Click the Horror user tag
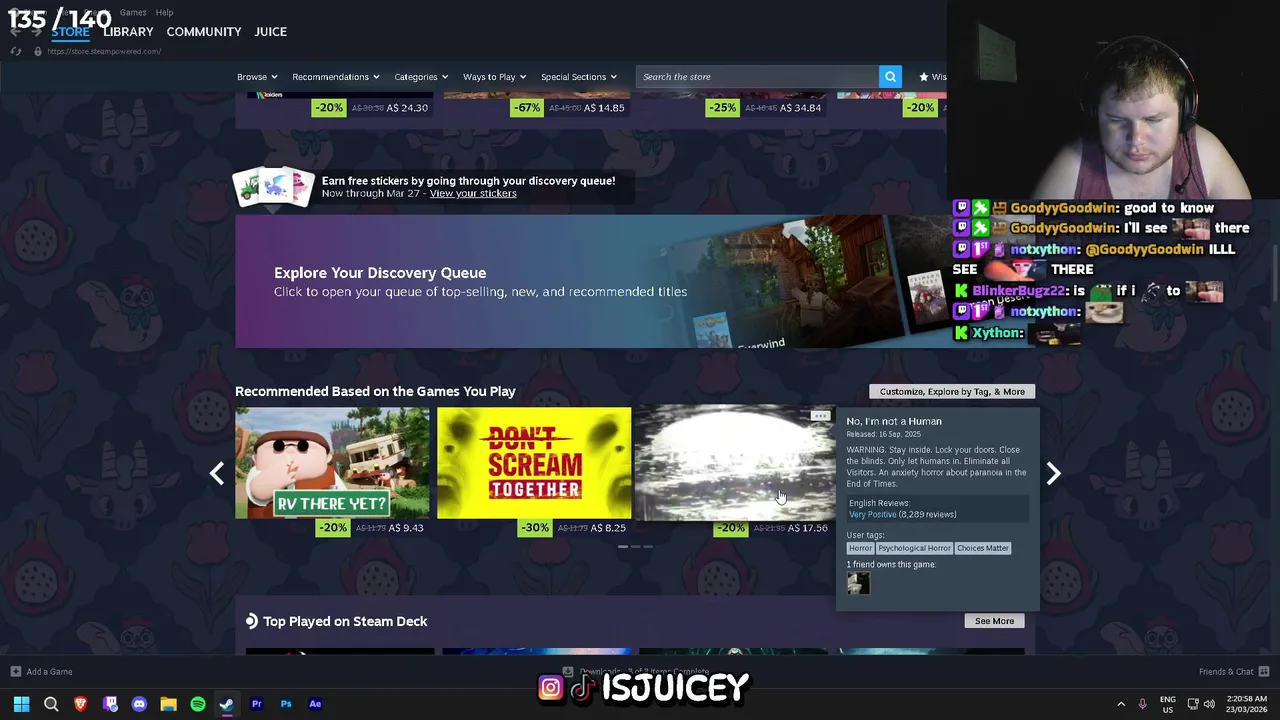 click(x=860, y=548)
